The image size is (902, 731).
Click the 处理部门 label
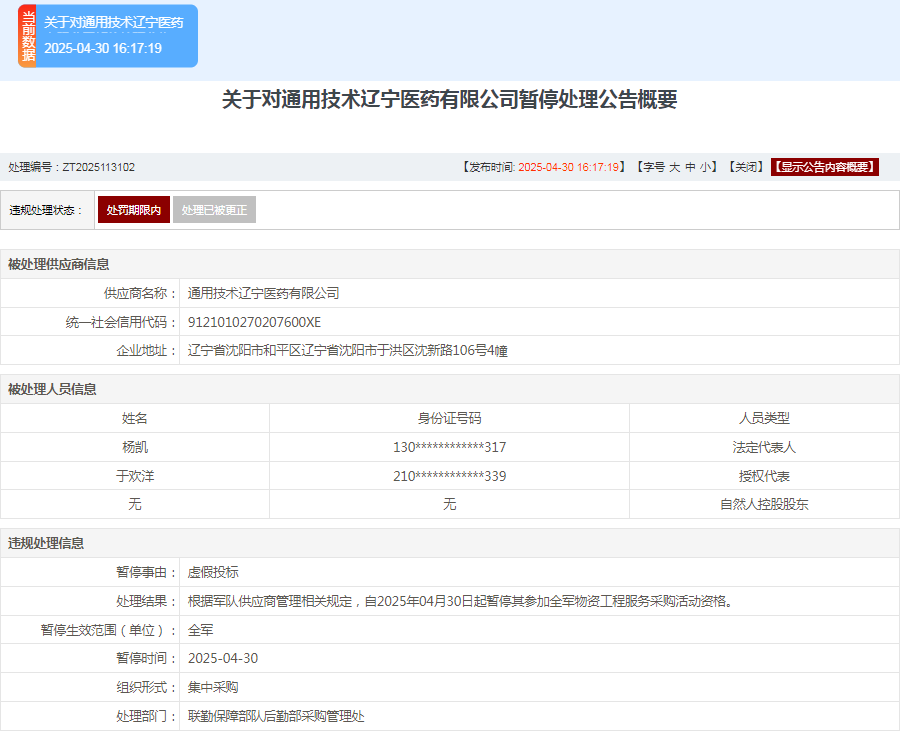tap(146, 716)
